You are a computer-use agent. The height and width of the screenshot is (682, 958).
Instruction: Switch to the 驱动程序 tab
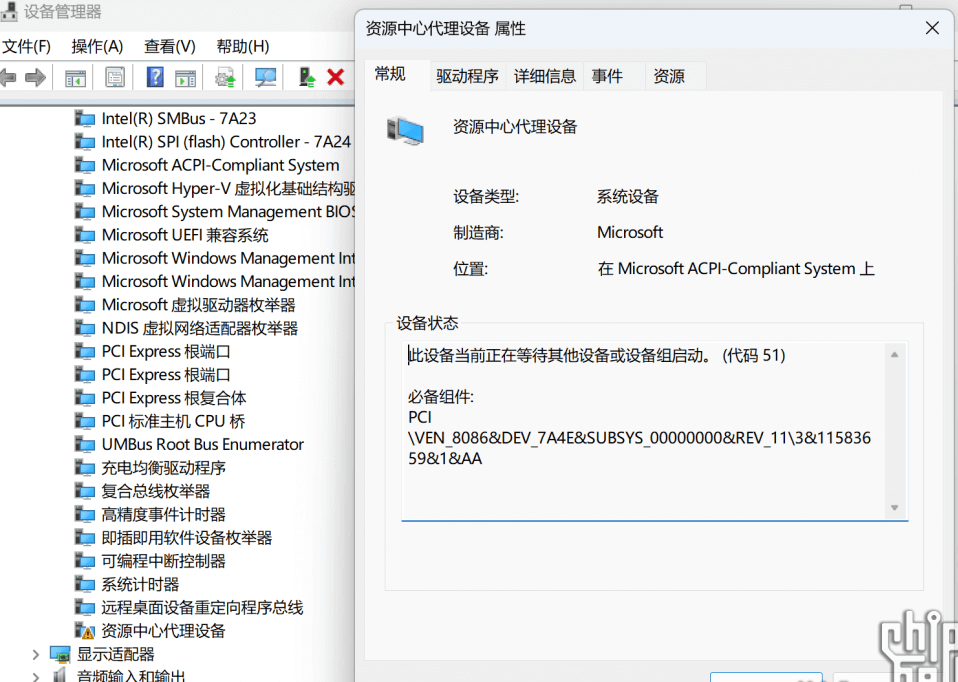(467, 76)
